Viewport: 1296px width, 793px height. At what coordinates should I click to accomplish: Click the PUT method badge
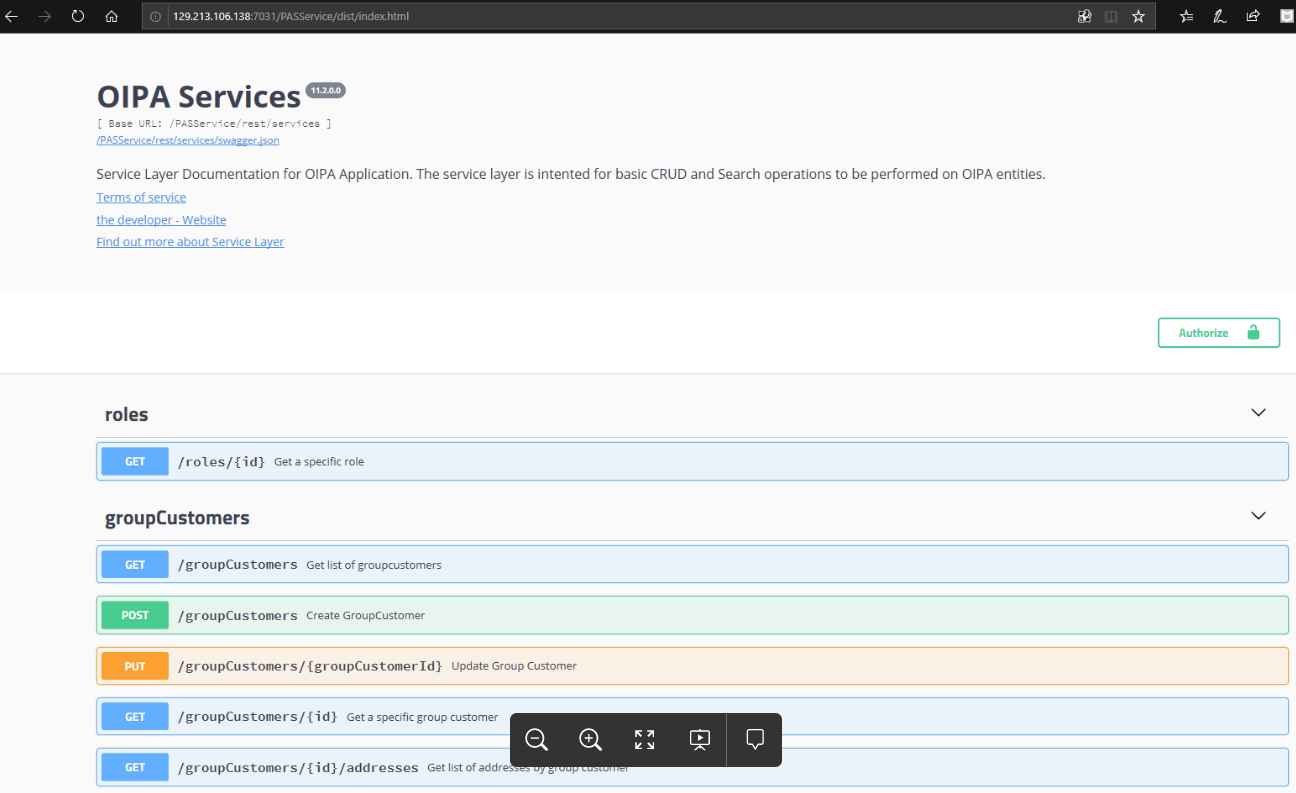pyautogui.click(x=135, y=666)
